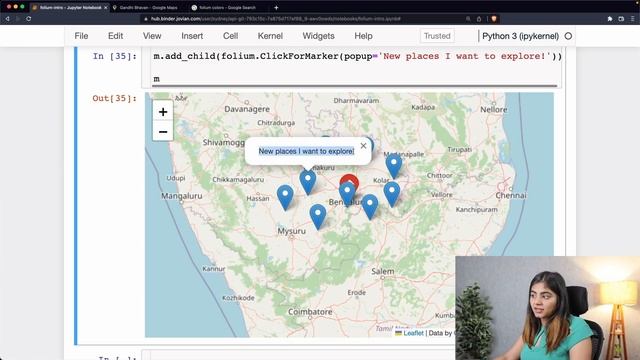
Task: Open the browser extensions puzzle icon
Action: [610, 19]
